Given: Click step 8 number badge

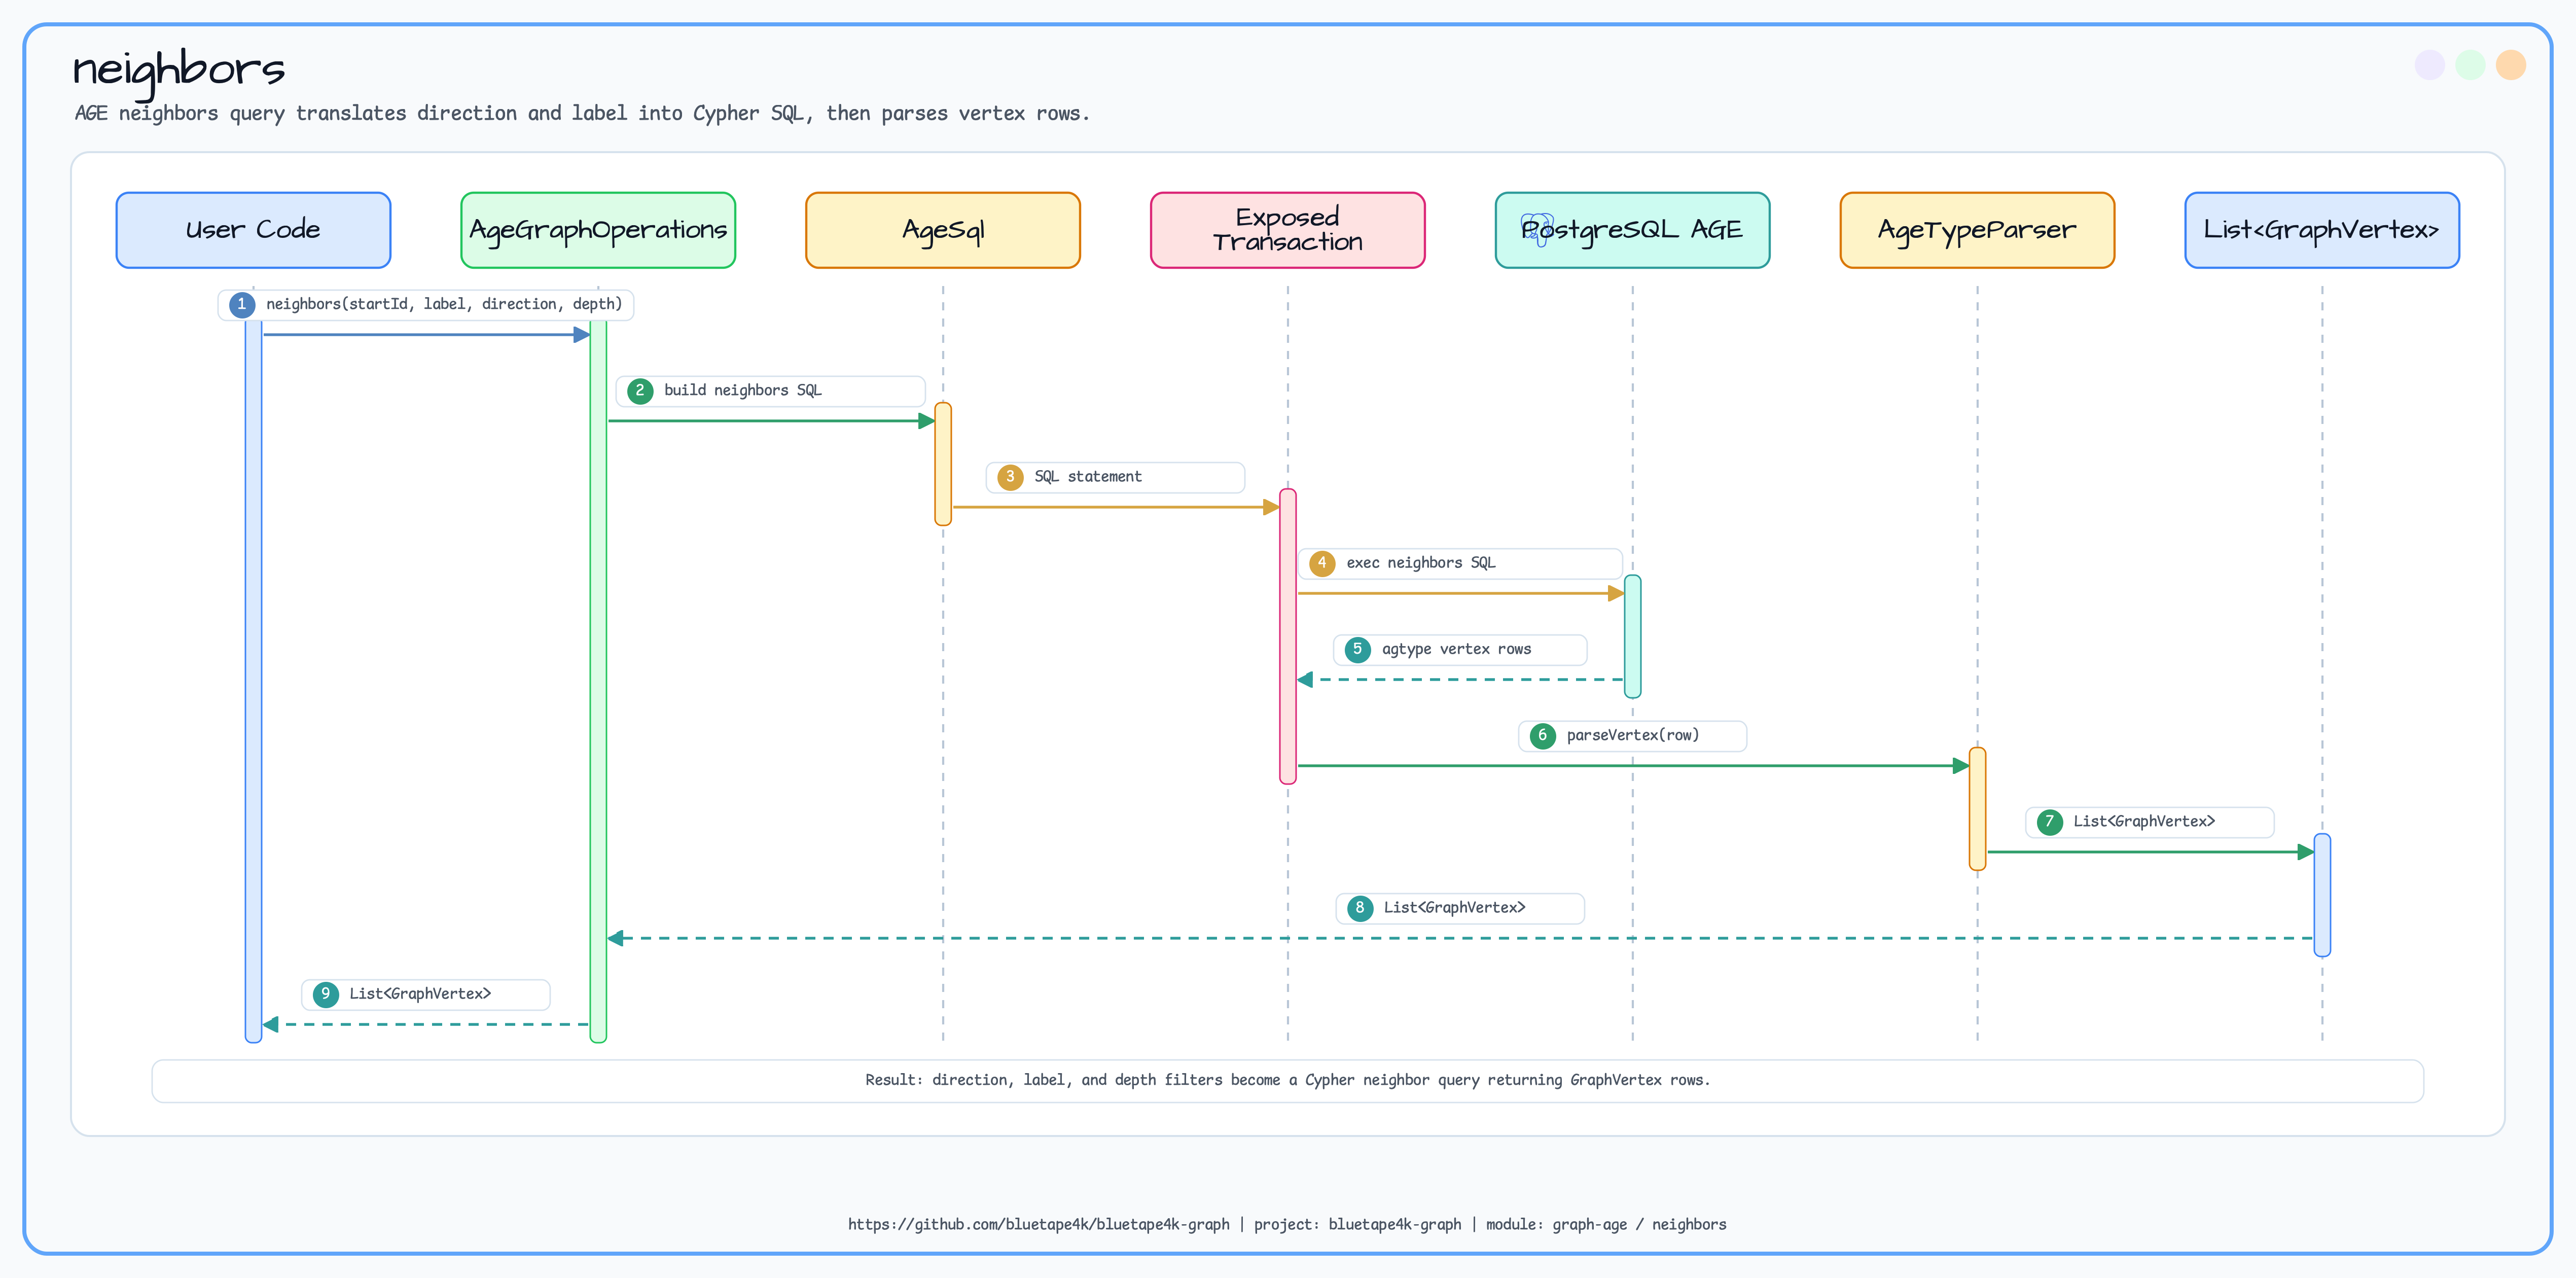Looking at the screenshot, I should (1360, 908).
